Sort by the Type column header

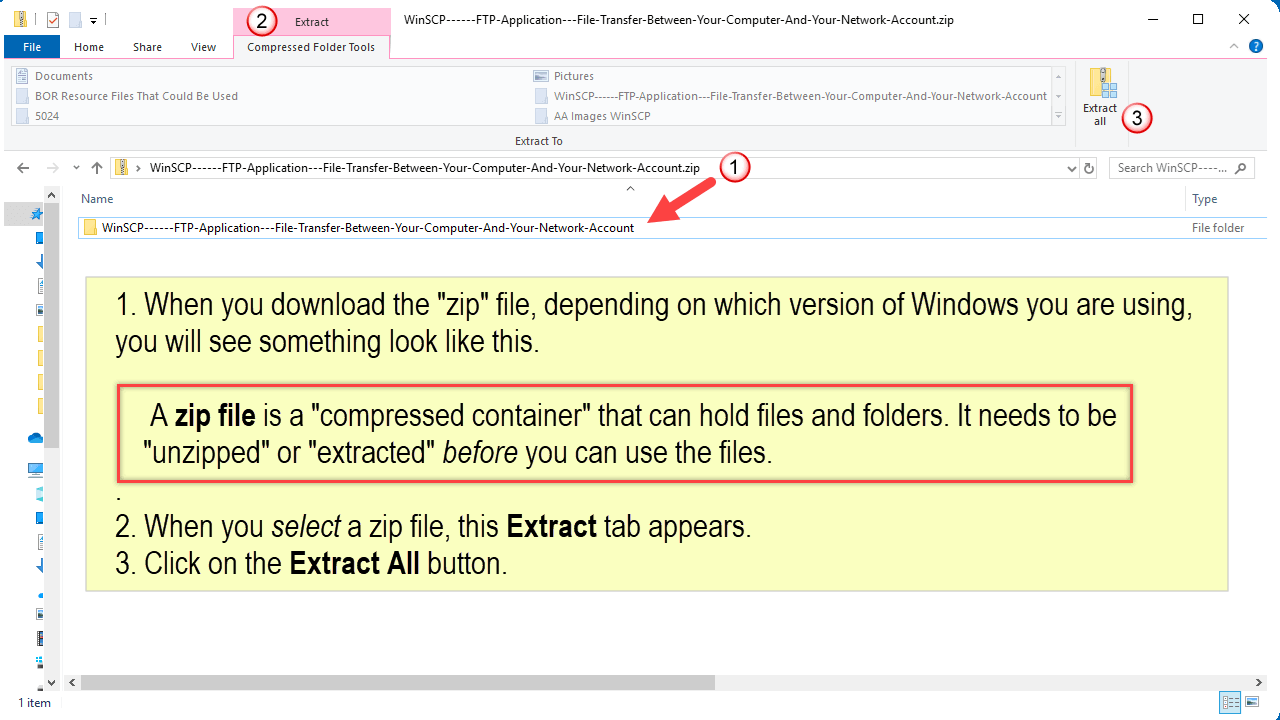point(1204,199)
